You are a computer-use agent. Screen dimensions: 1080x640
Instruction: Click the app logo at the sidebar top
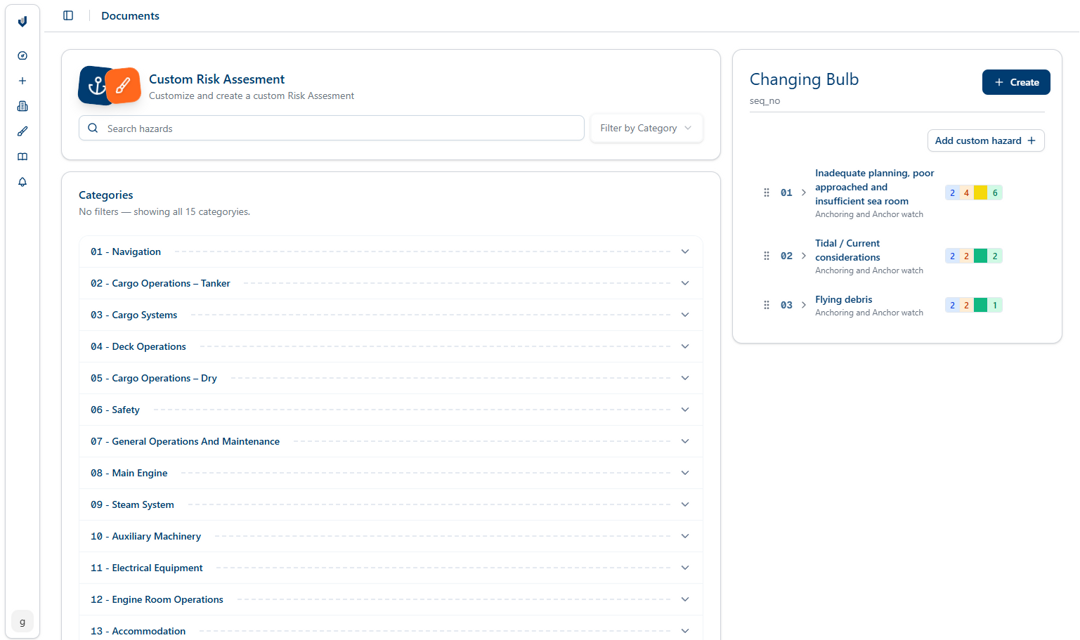click(x=22, y=21)
